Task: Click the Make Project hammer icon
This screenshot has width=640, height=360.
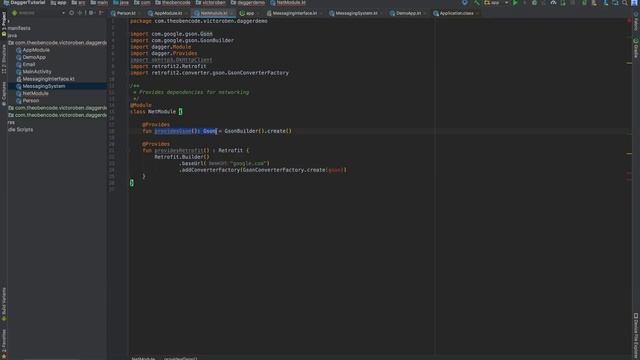Action: click(476, 3)
